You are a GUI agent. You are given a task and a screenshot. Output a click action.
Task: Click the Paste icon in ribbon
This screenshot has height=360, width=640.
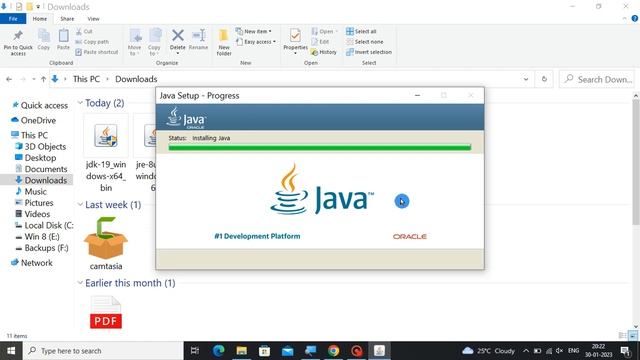[x=63, y=36]
